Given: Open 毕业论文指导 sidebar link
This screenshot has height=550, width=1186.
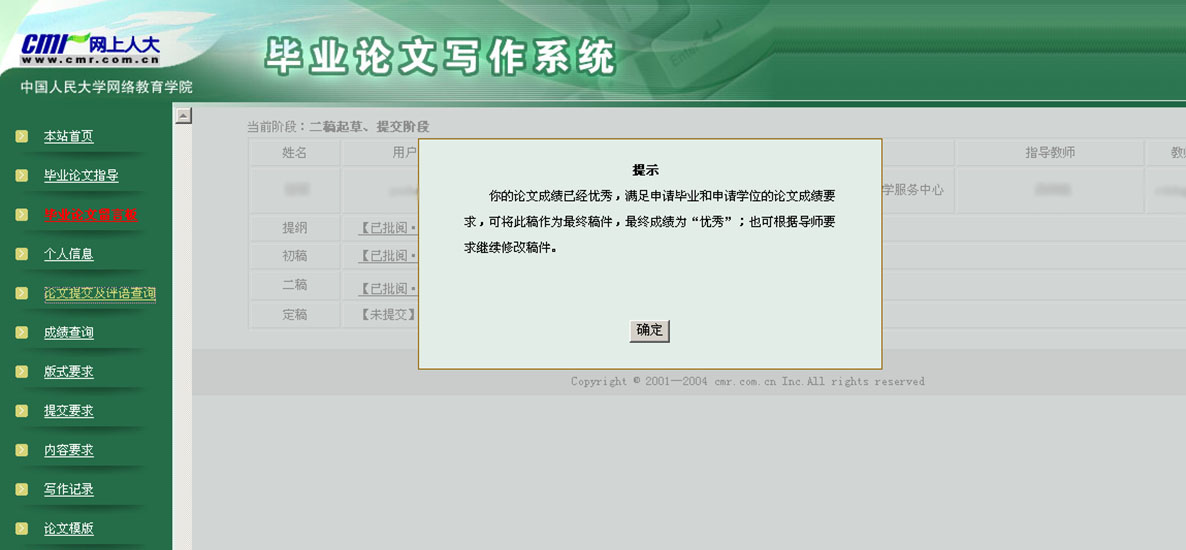Looking at the screenshot, I should (81, 176).
